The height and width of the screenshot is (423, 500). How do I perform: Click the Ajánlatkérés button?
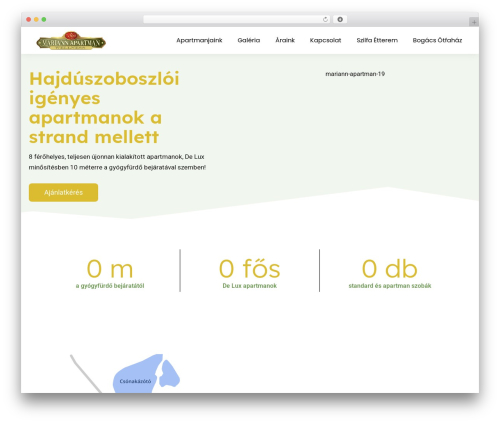point(63,192)
